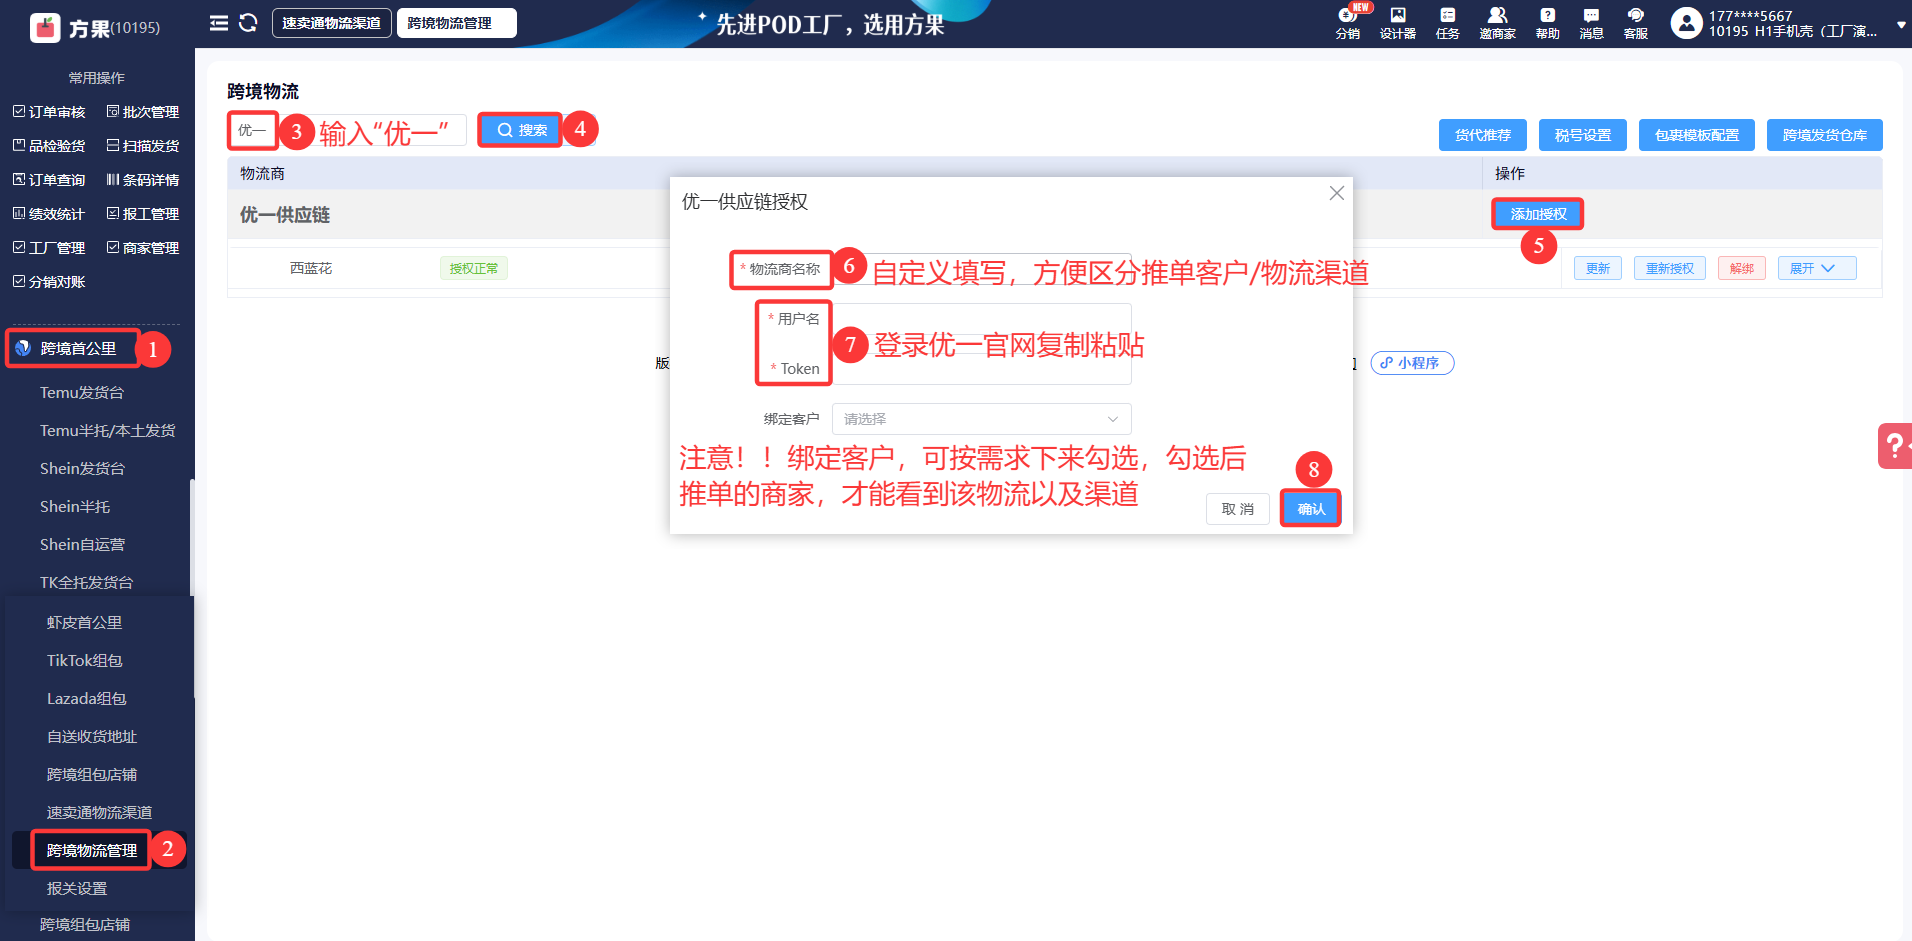1912x941 pixels.
Task: Open 报关设置 menu item
Action: (77, 889)
